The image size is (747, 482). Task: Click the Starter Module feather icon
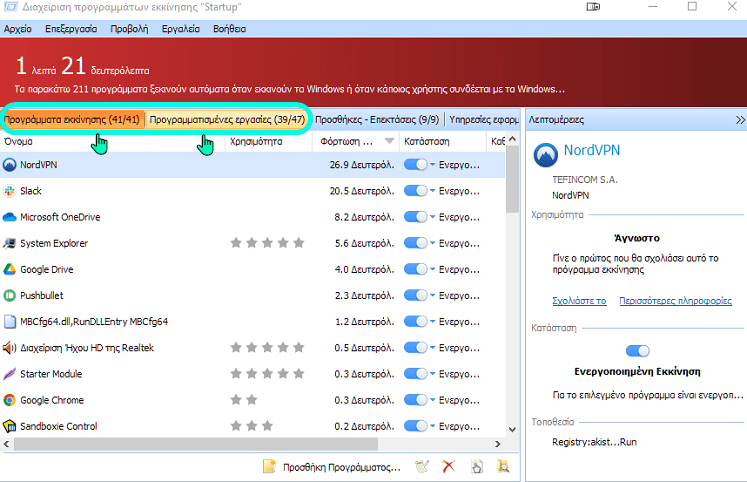pos(10,374)
